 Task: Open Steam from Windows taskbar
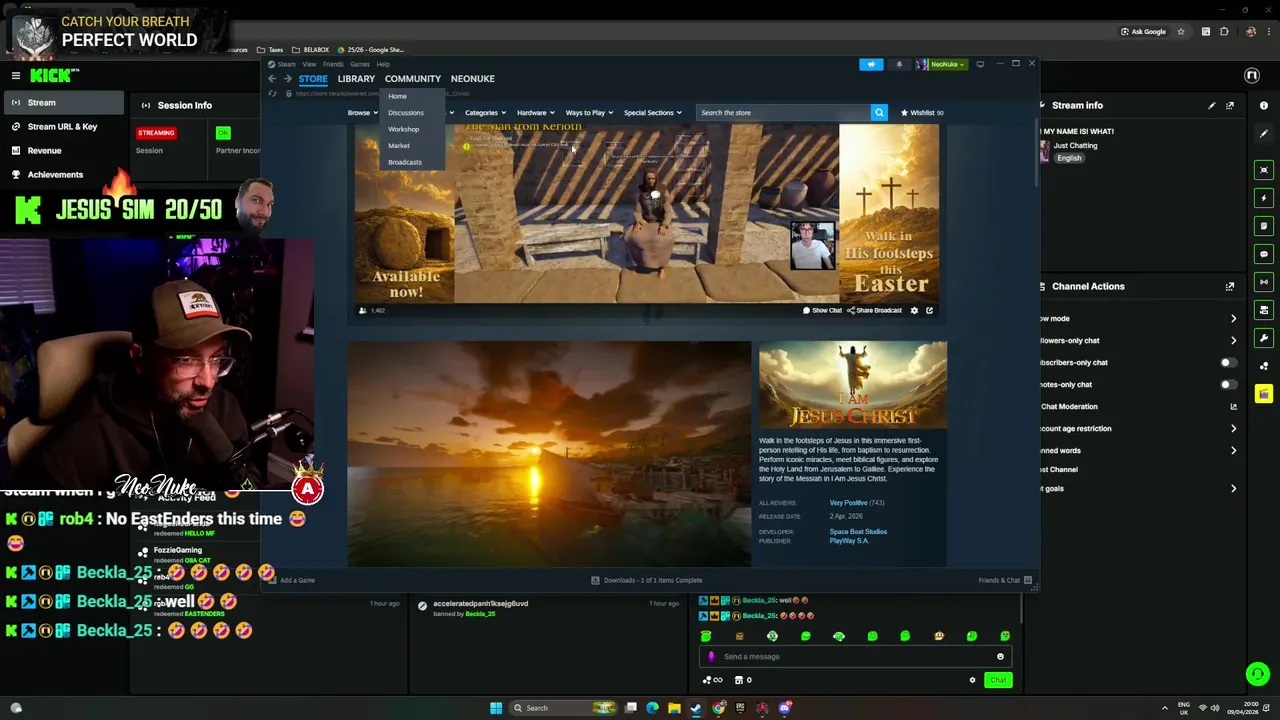tap(696, 708)
